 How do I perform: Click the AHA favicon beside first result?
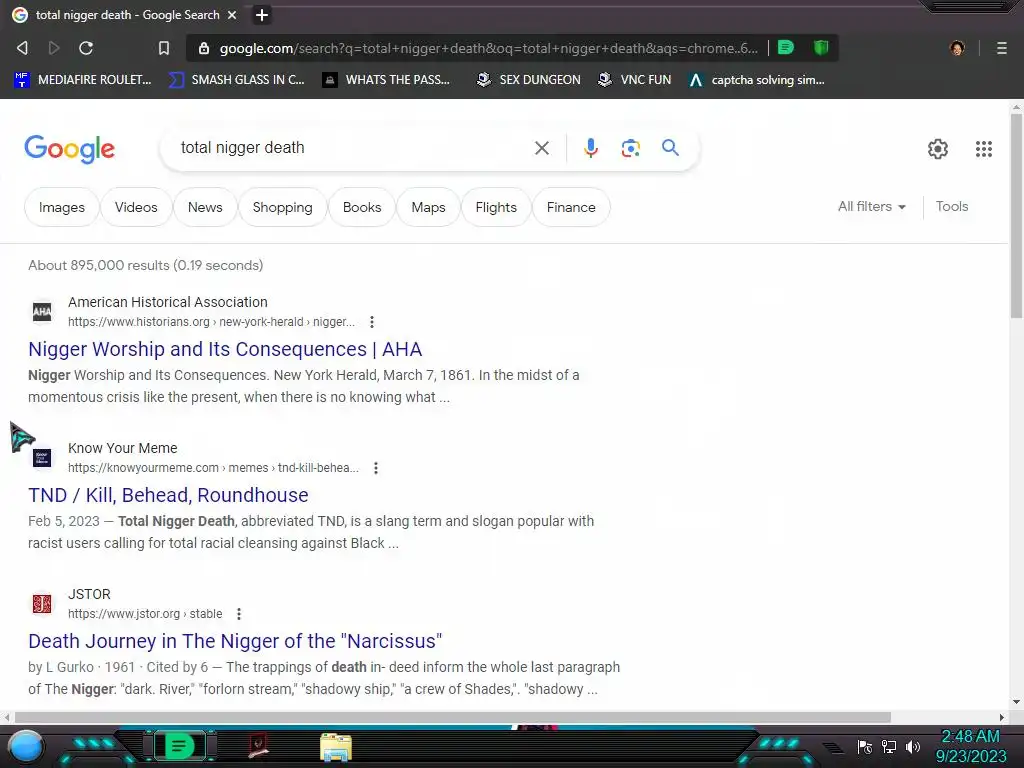[42, 312]
